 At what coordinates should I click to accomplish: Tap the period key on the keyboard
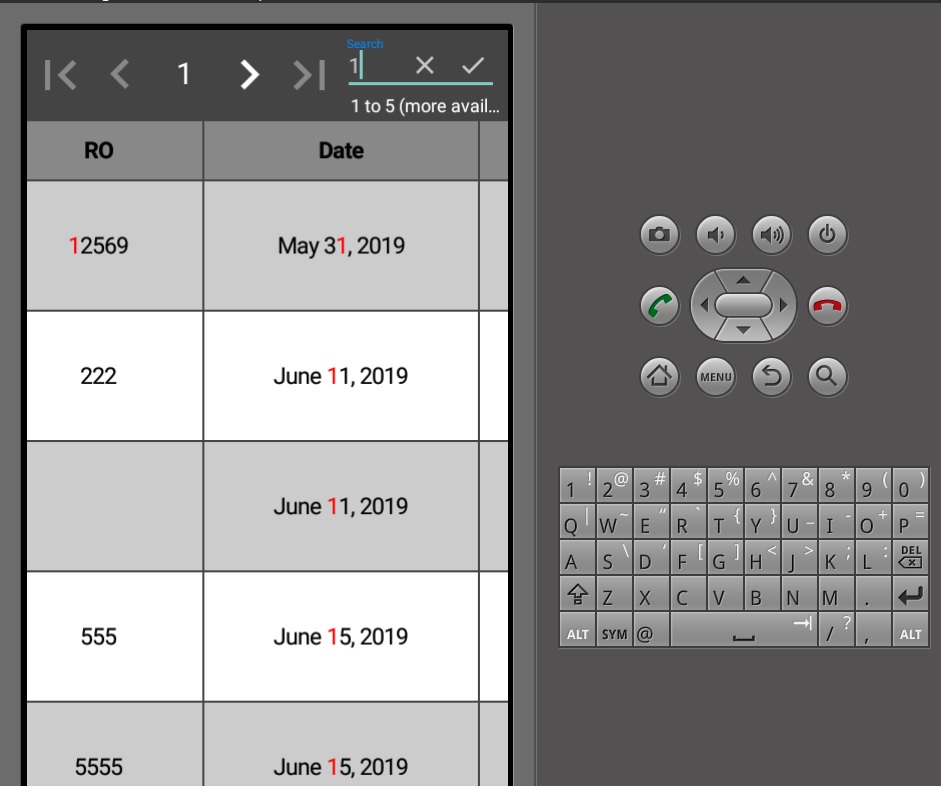(x=873, y=594)
